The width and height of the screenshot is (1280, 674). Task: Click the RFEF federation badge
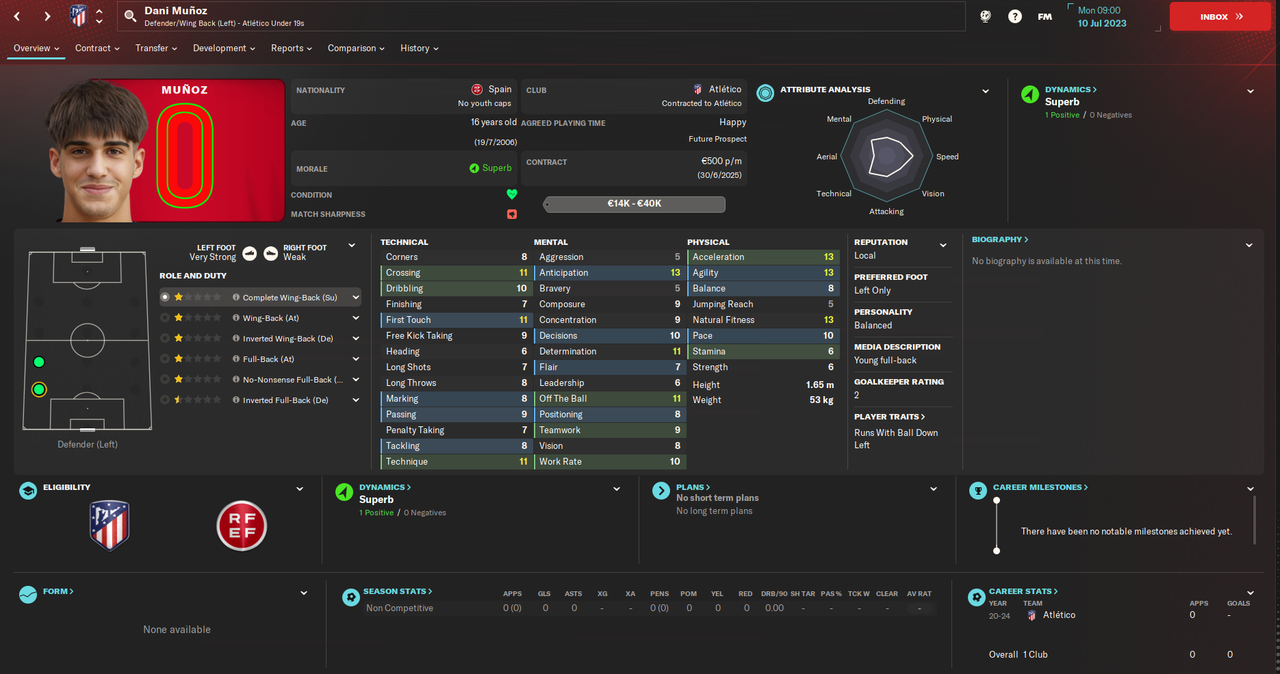(x=242, y=526)
